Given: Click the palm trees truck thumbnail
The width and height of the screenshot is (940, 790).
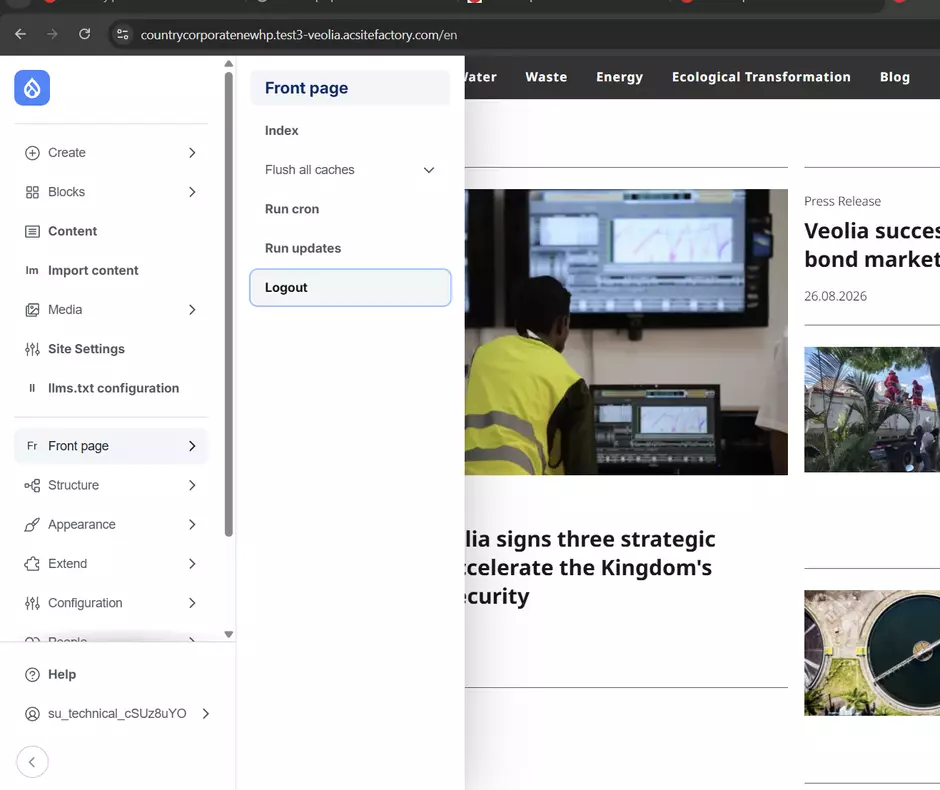Looking at the screenshot, I should [x=872, y=410].
